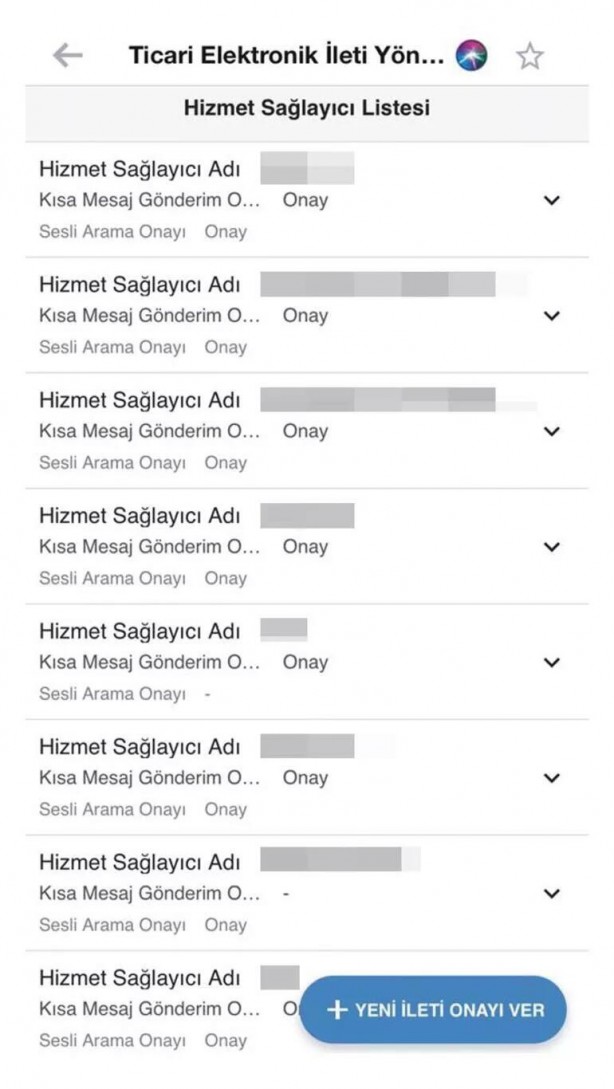The width and height of the screenshot is (614, 1089).
Task: Click the Hizmet Sağlayıcı Adı label in row two
Action: 143,284
